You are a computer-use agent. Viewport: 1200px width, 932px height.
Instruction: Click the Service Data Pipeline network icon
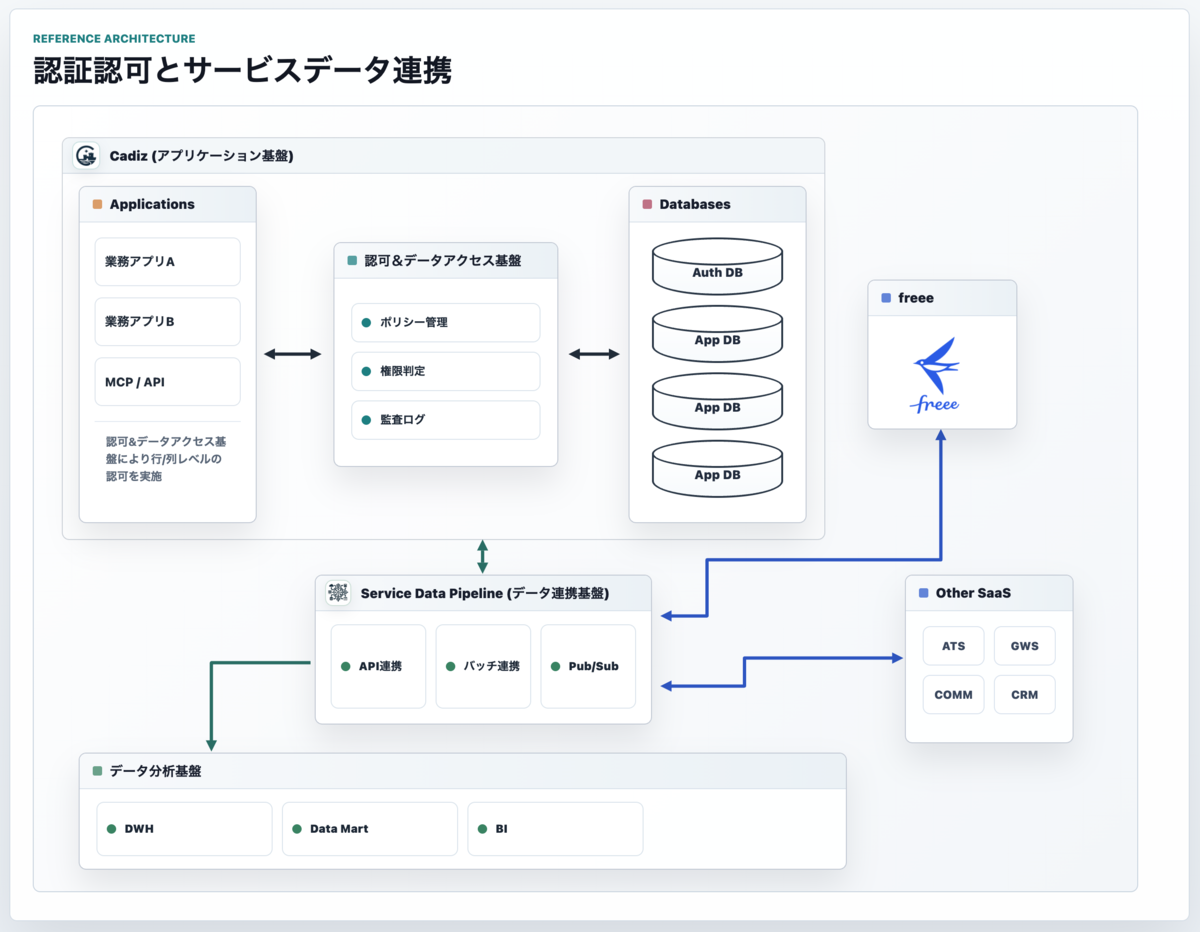tap(338, 593)
